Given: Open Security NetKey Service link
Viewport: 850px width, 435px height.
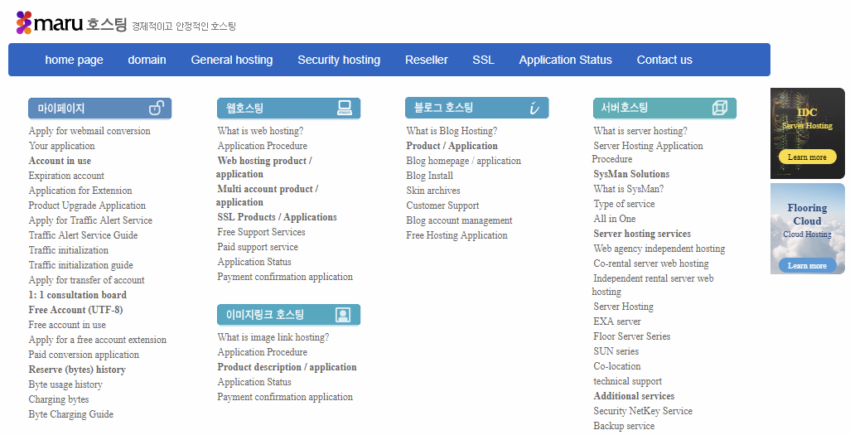Looking at the screenshot, I should (x=643, y=411).
